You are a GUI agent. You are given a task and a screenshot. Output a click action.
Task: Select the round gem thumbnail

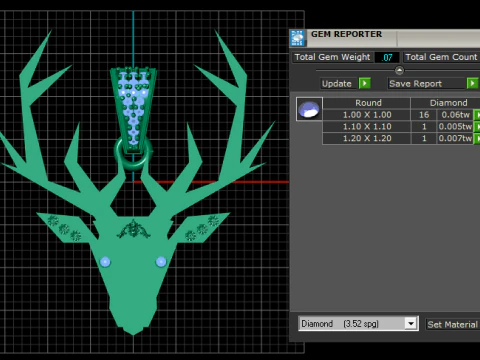pyautogui.click(x=309, y=109)
